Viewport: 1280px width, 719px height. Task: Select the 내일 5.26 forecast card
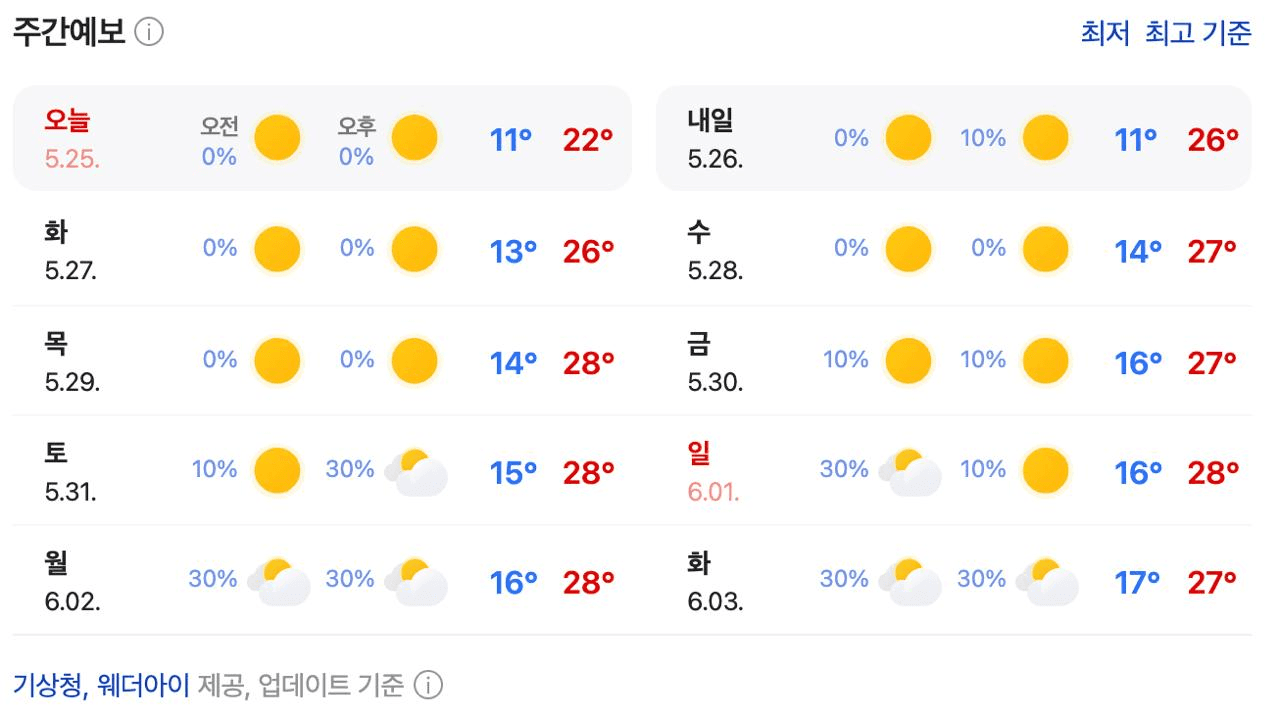953,138
